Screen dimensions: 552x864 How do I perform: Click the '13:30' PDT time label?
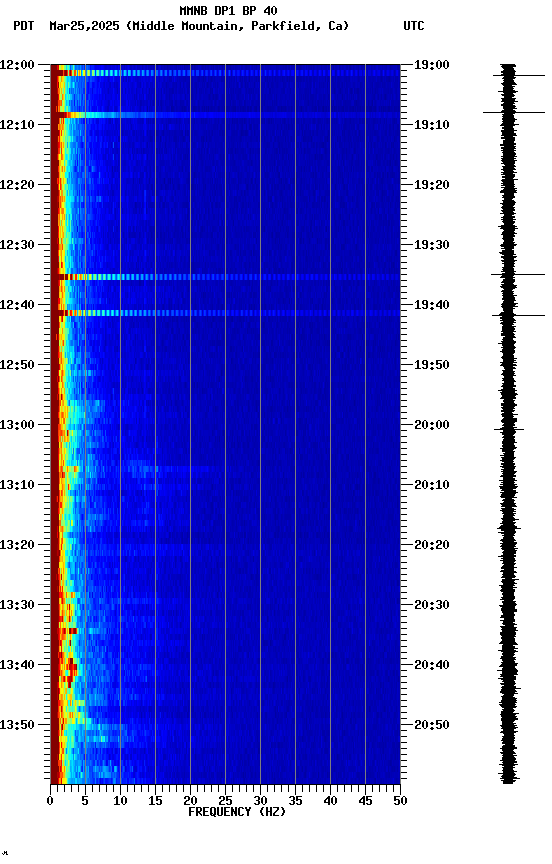(x=17, y=605)
